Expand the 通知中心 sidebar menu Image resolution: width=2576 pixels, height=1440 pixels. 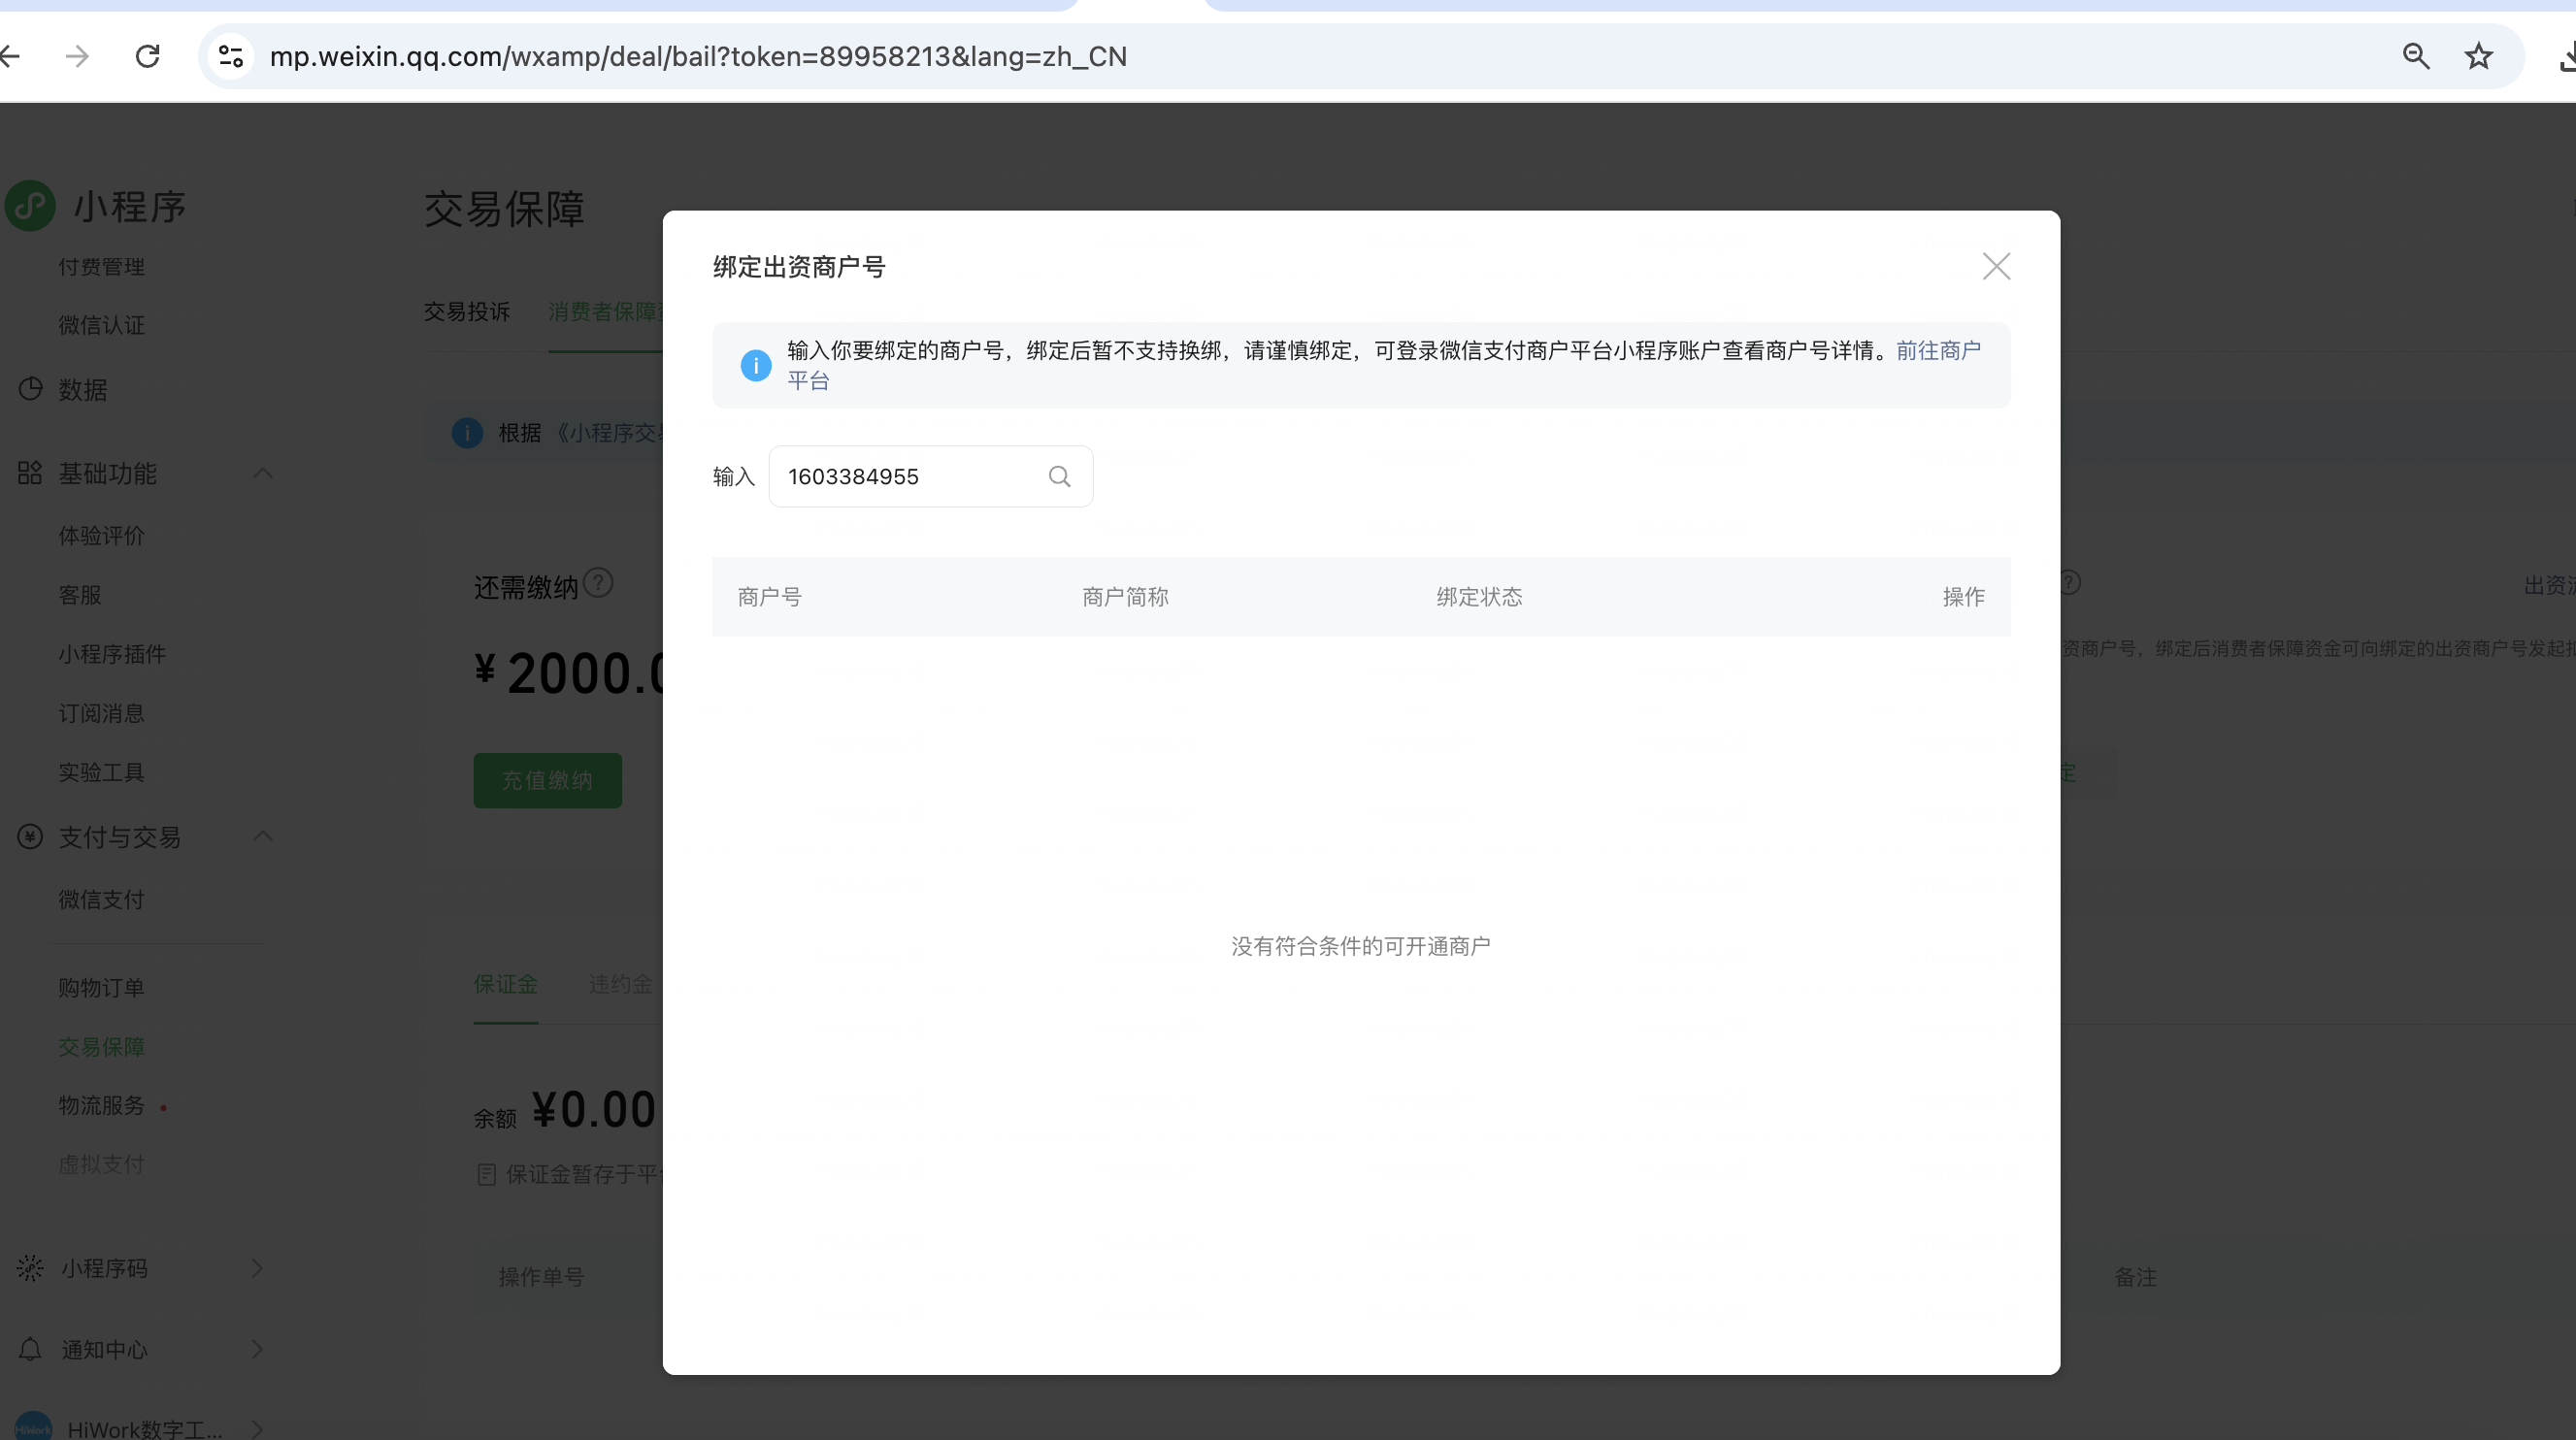point(257,1349)
